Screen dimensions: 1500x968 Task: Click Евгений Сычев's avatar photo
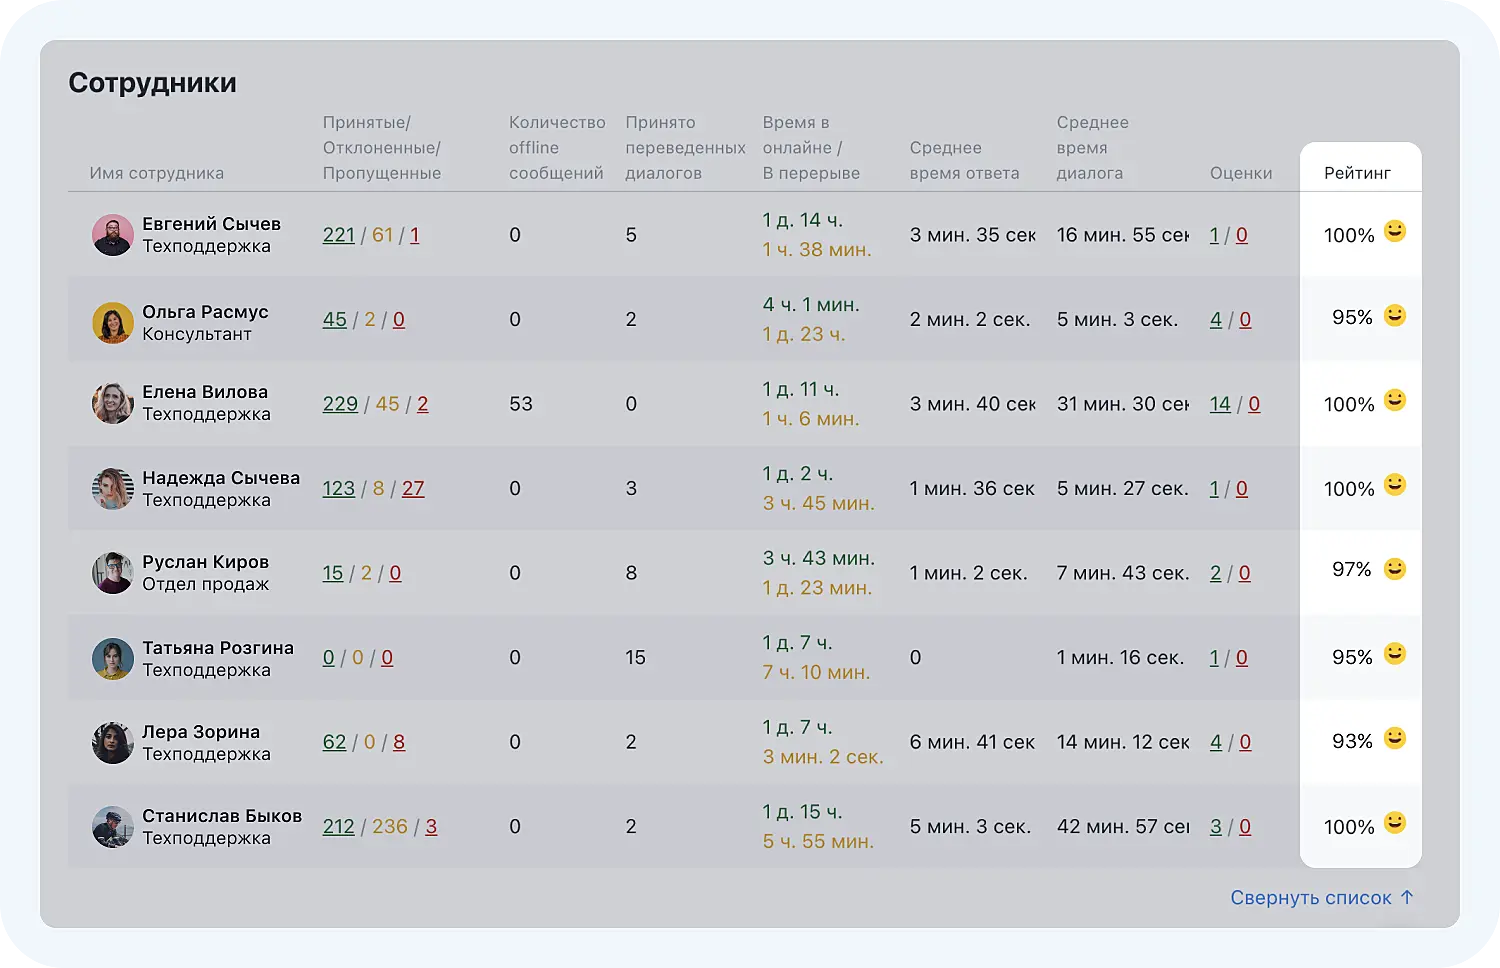point(113,235)
